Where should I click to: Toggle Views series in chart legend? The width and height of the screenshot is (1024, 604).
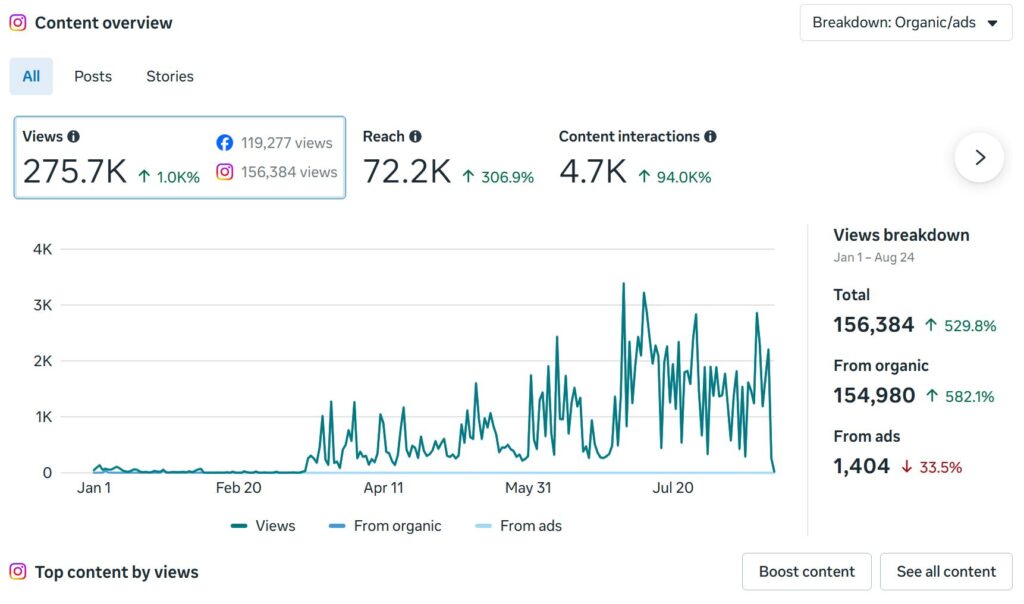coord(263,526)
